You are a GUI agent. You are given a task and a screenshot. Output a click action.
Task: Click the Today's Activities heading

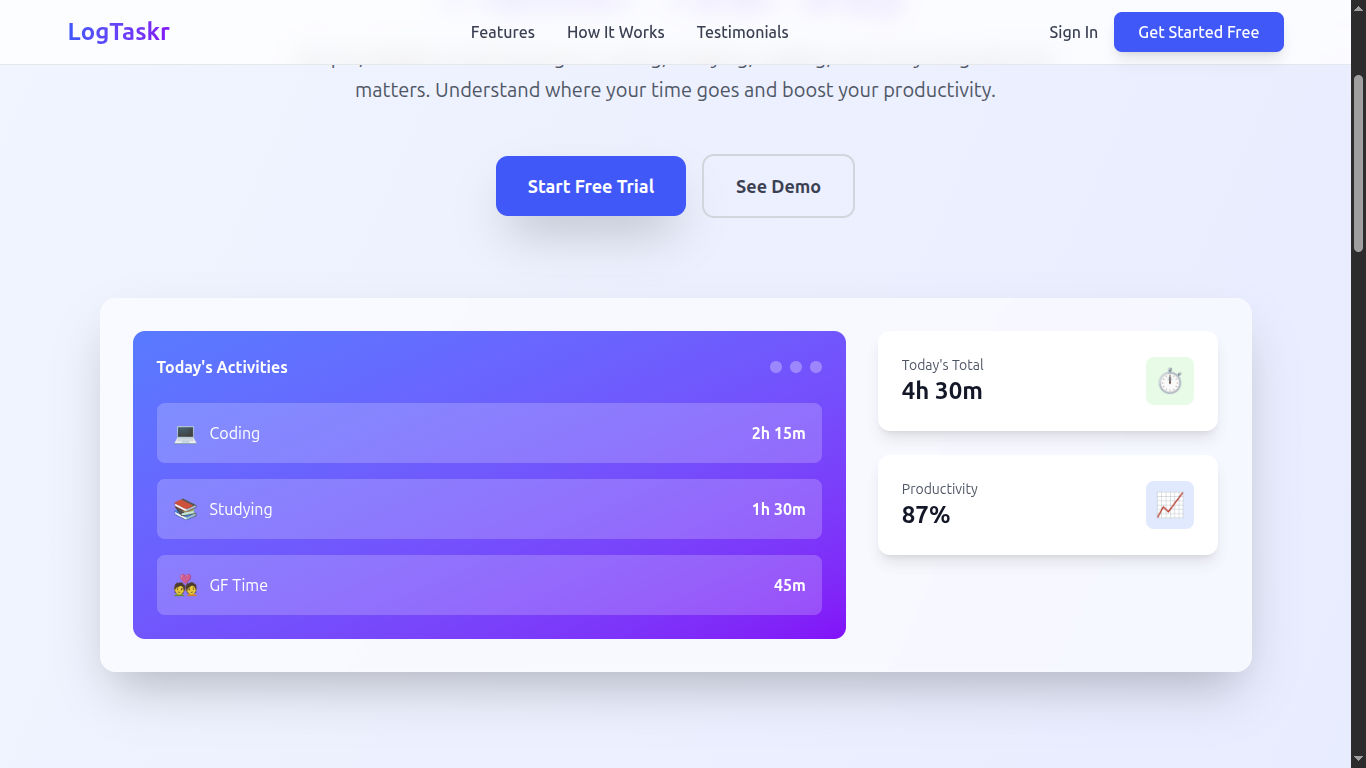pyautogui.click(x=222, y=367)
